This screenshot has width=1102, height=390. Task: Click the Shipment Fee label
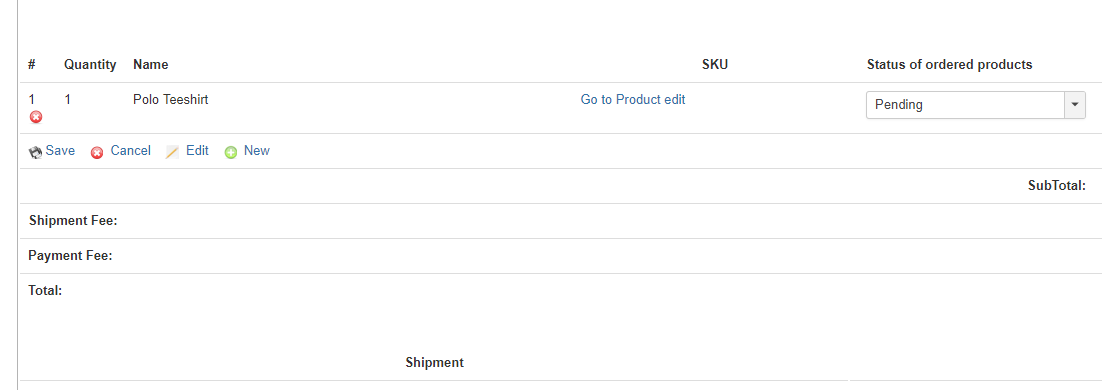[73, 221]
